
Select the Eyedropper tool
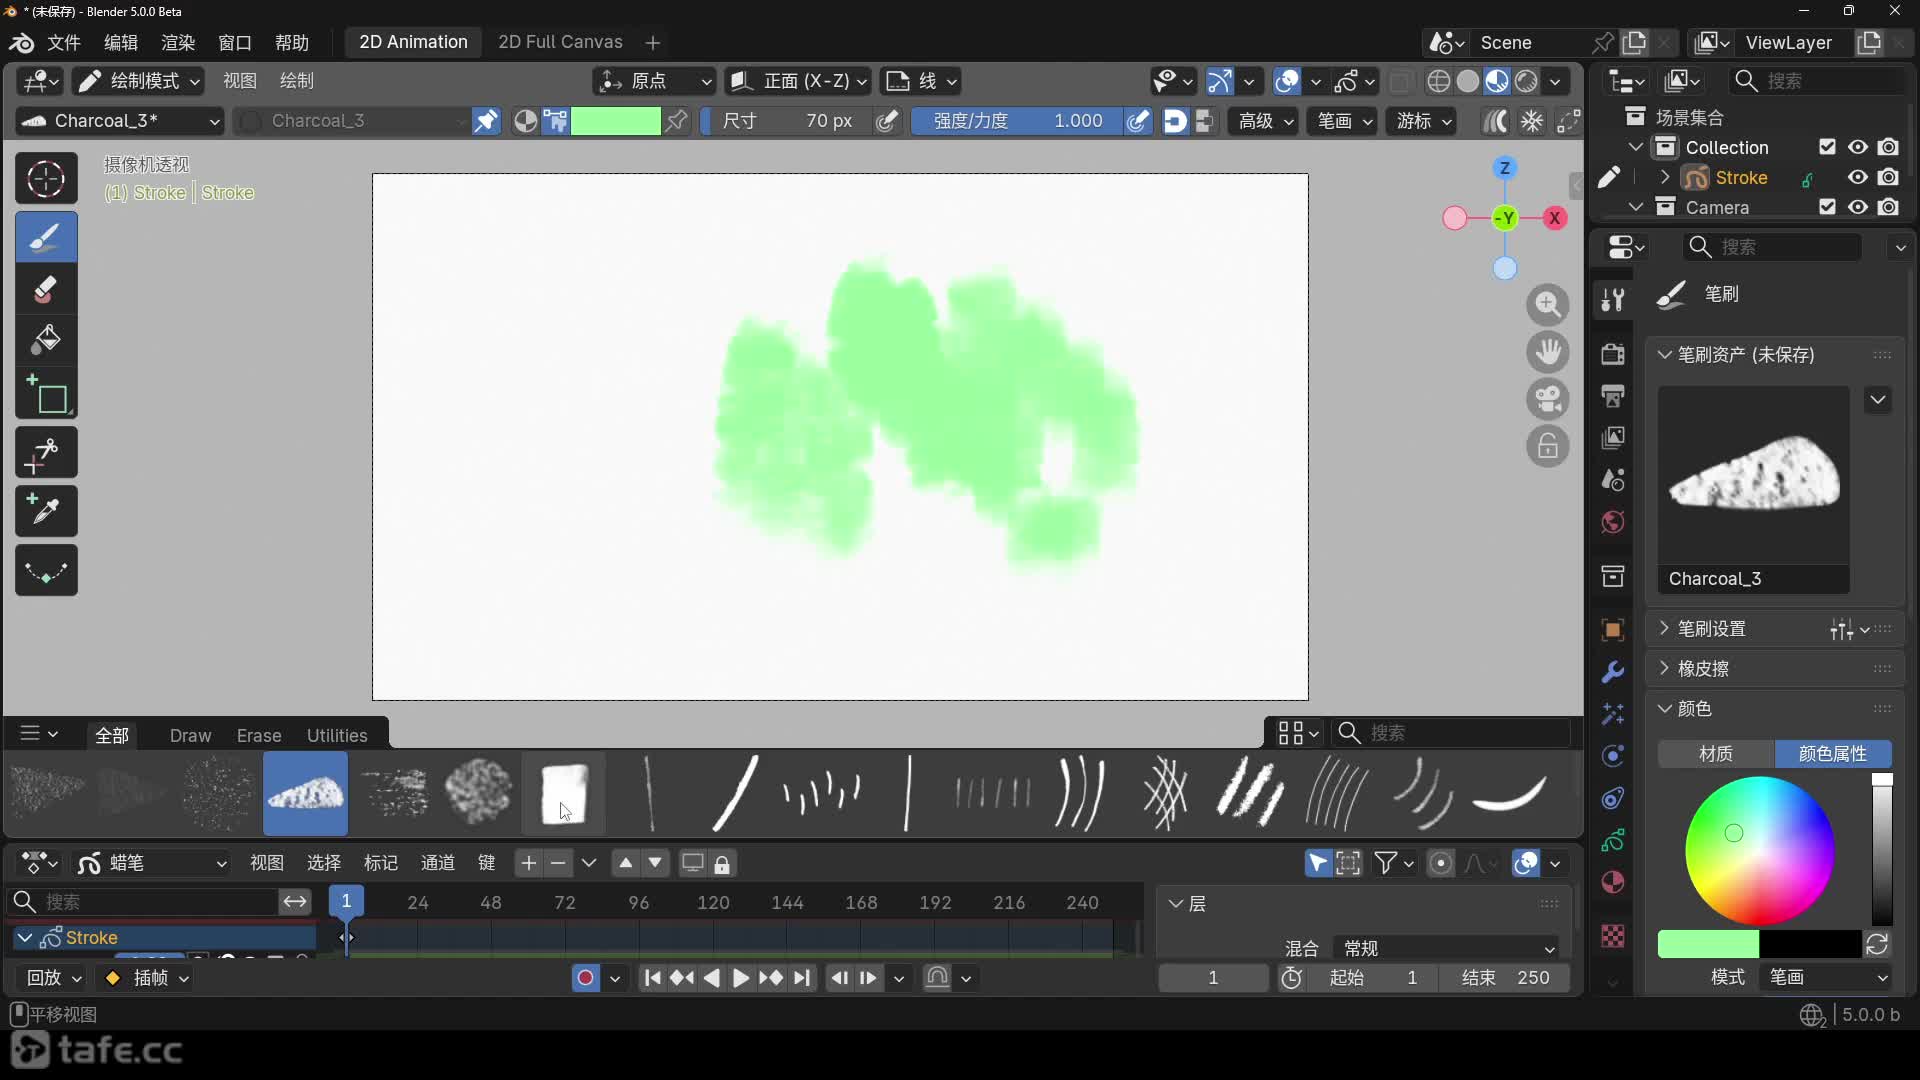[x=46, y=511]
